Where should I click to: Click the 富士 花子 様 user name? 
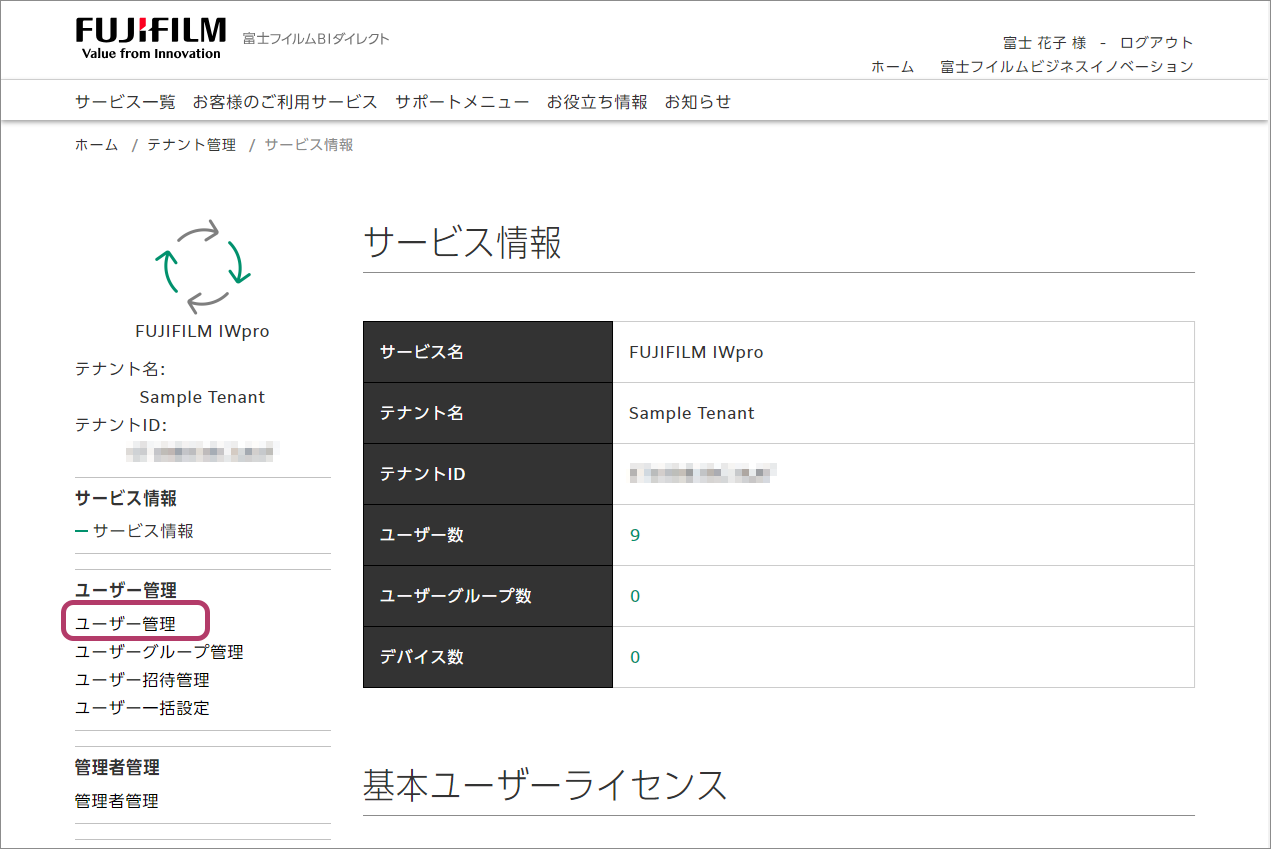(1044, 43)
